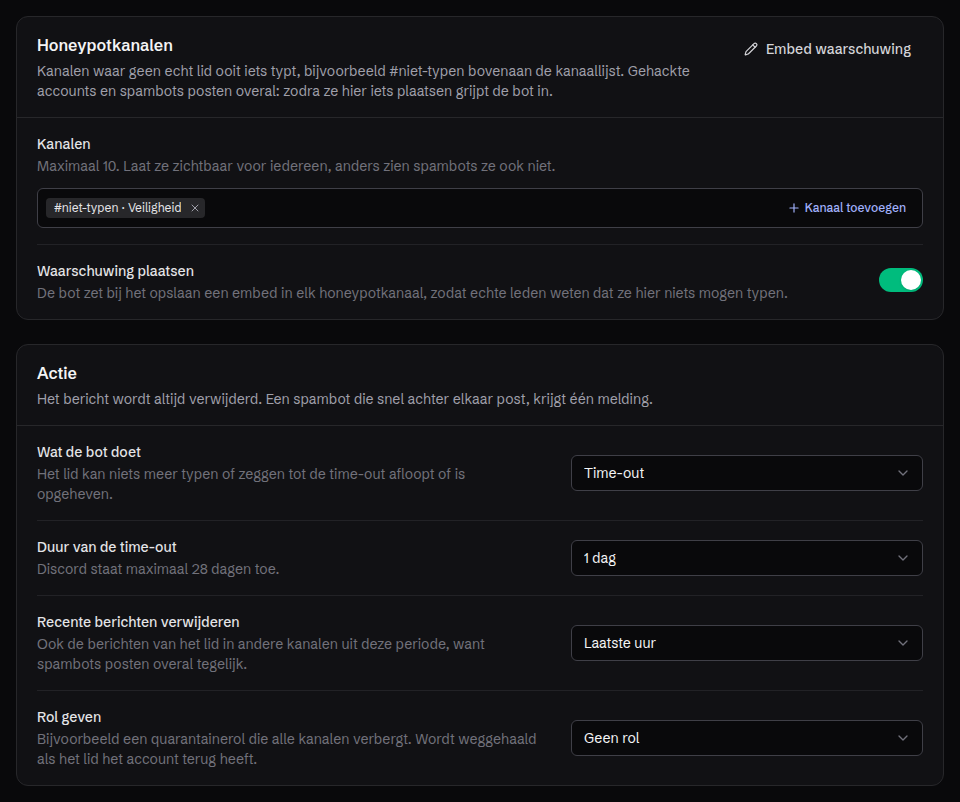
Task: Click the Honeypotkanalen heading
Action: pos(105,46)
